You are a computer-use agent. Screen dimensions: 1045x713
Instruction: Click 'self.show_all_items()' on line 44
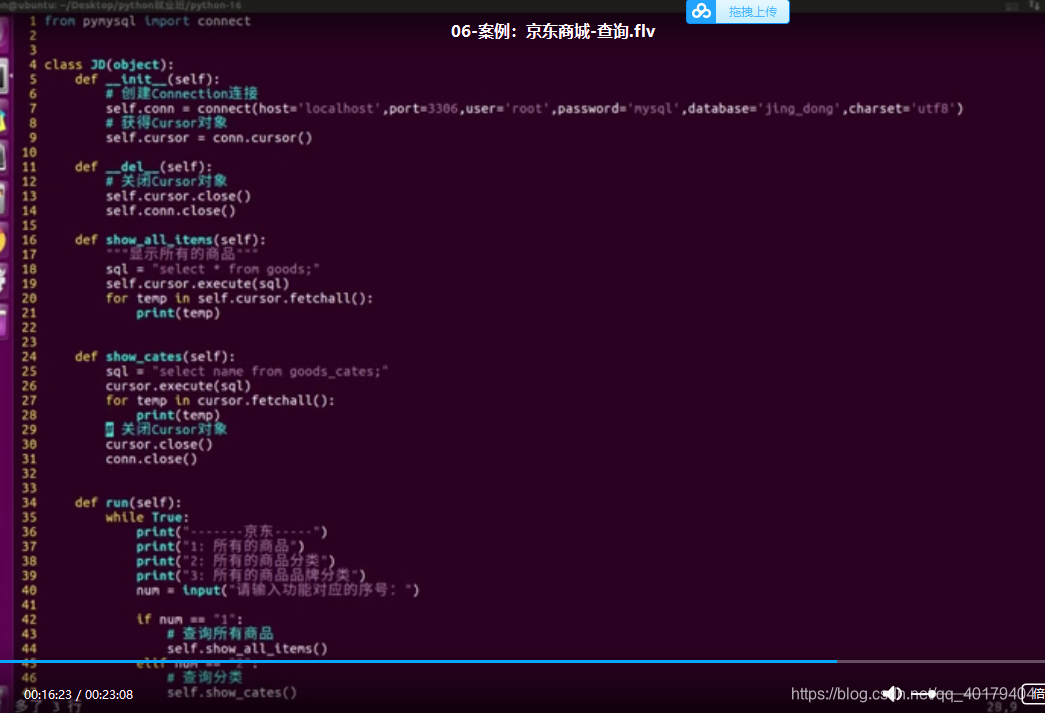click(247, 648)
